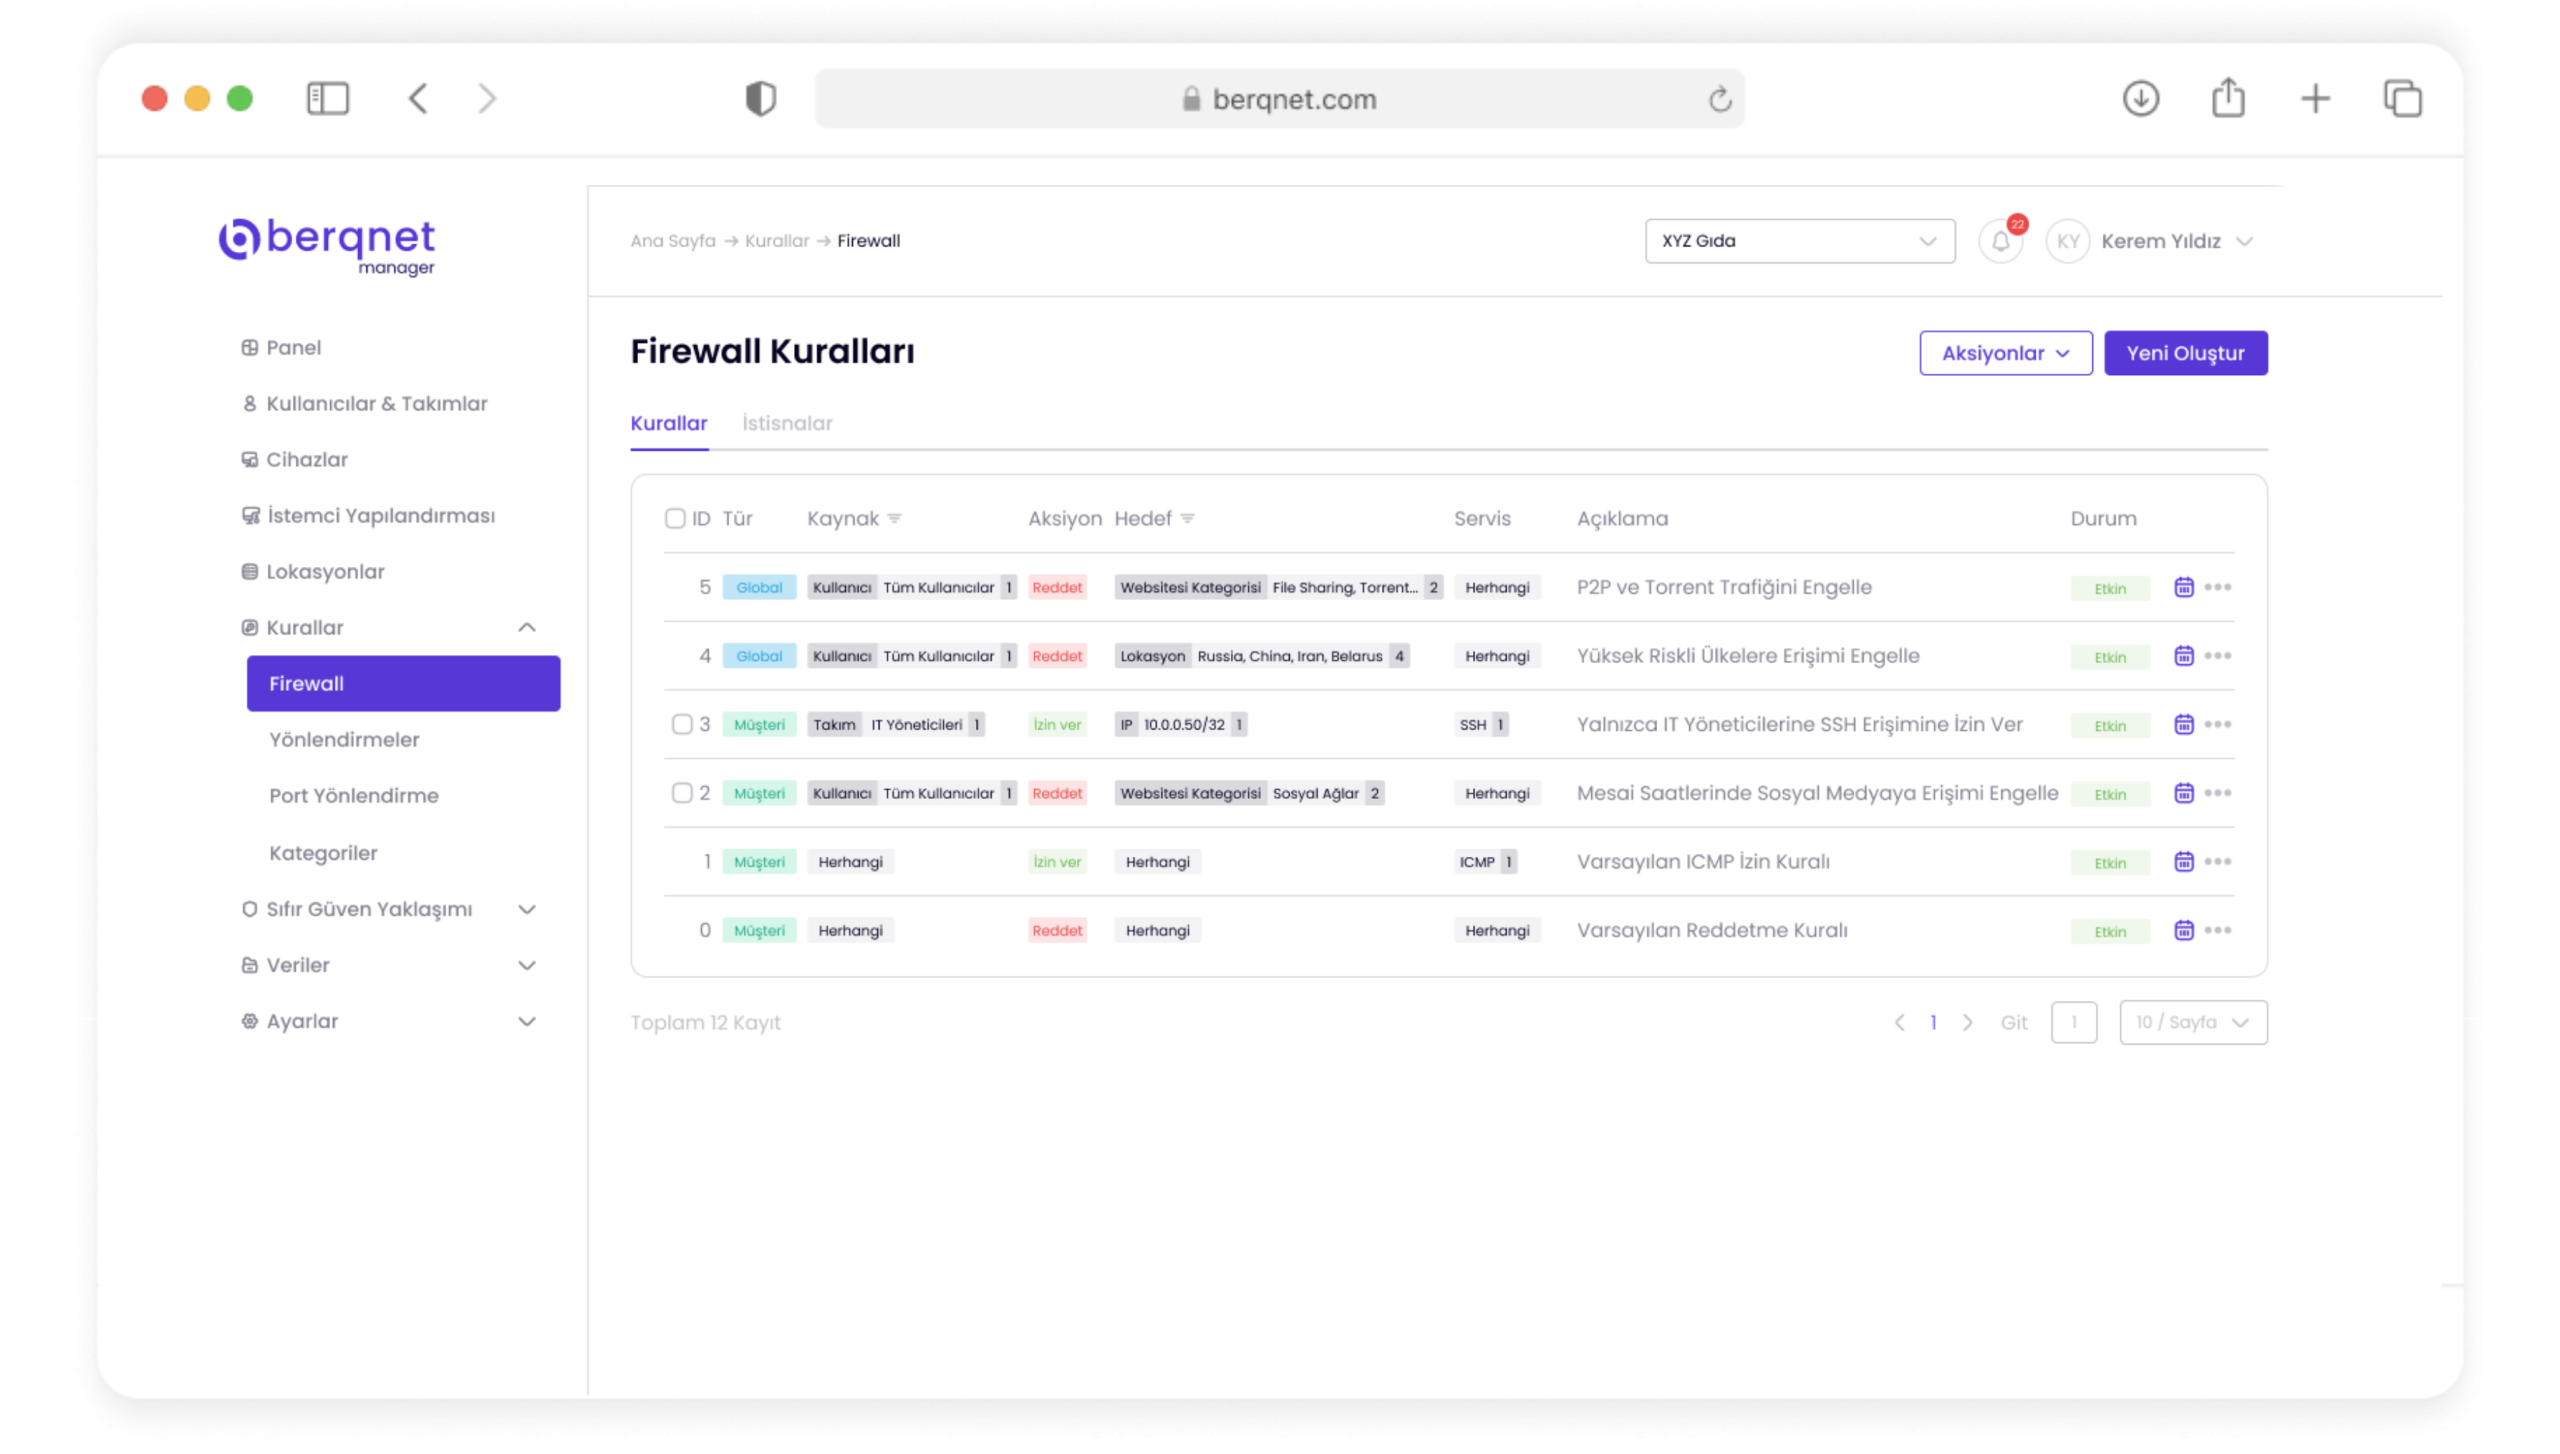The height and width of the screenshot is (1454, 2560).
Task: Click the Git page number input
Action: click(x=2073, y=1022)
